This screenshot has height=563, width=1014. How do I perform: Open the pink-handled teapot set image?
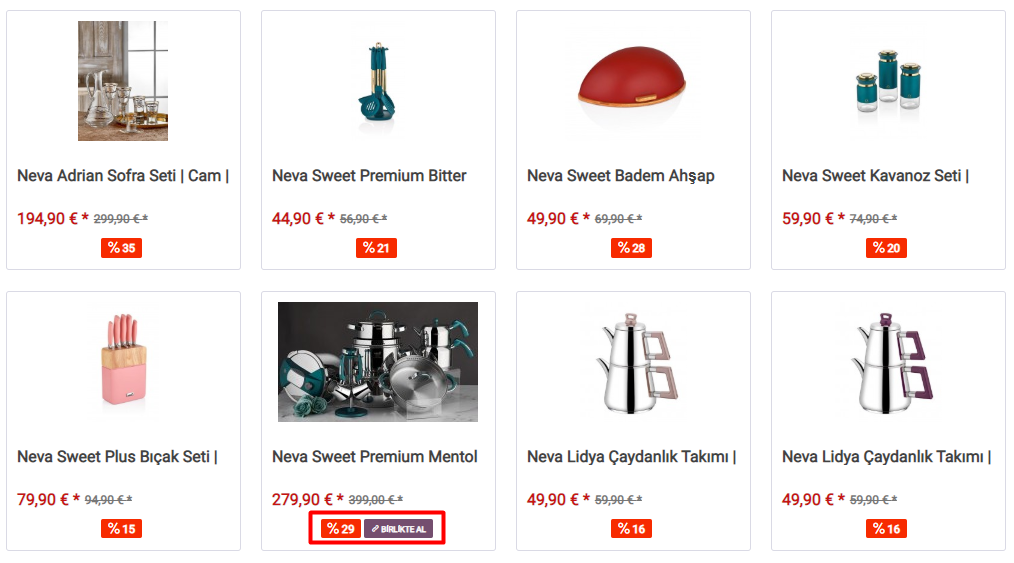tap(636, 362)
